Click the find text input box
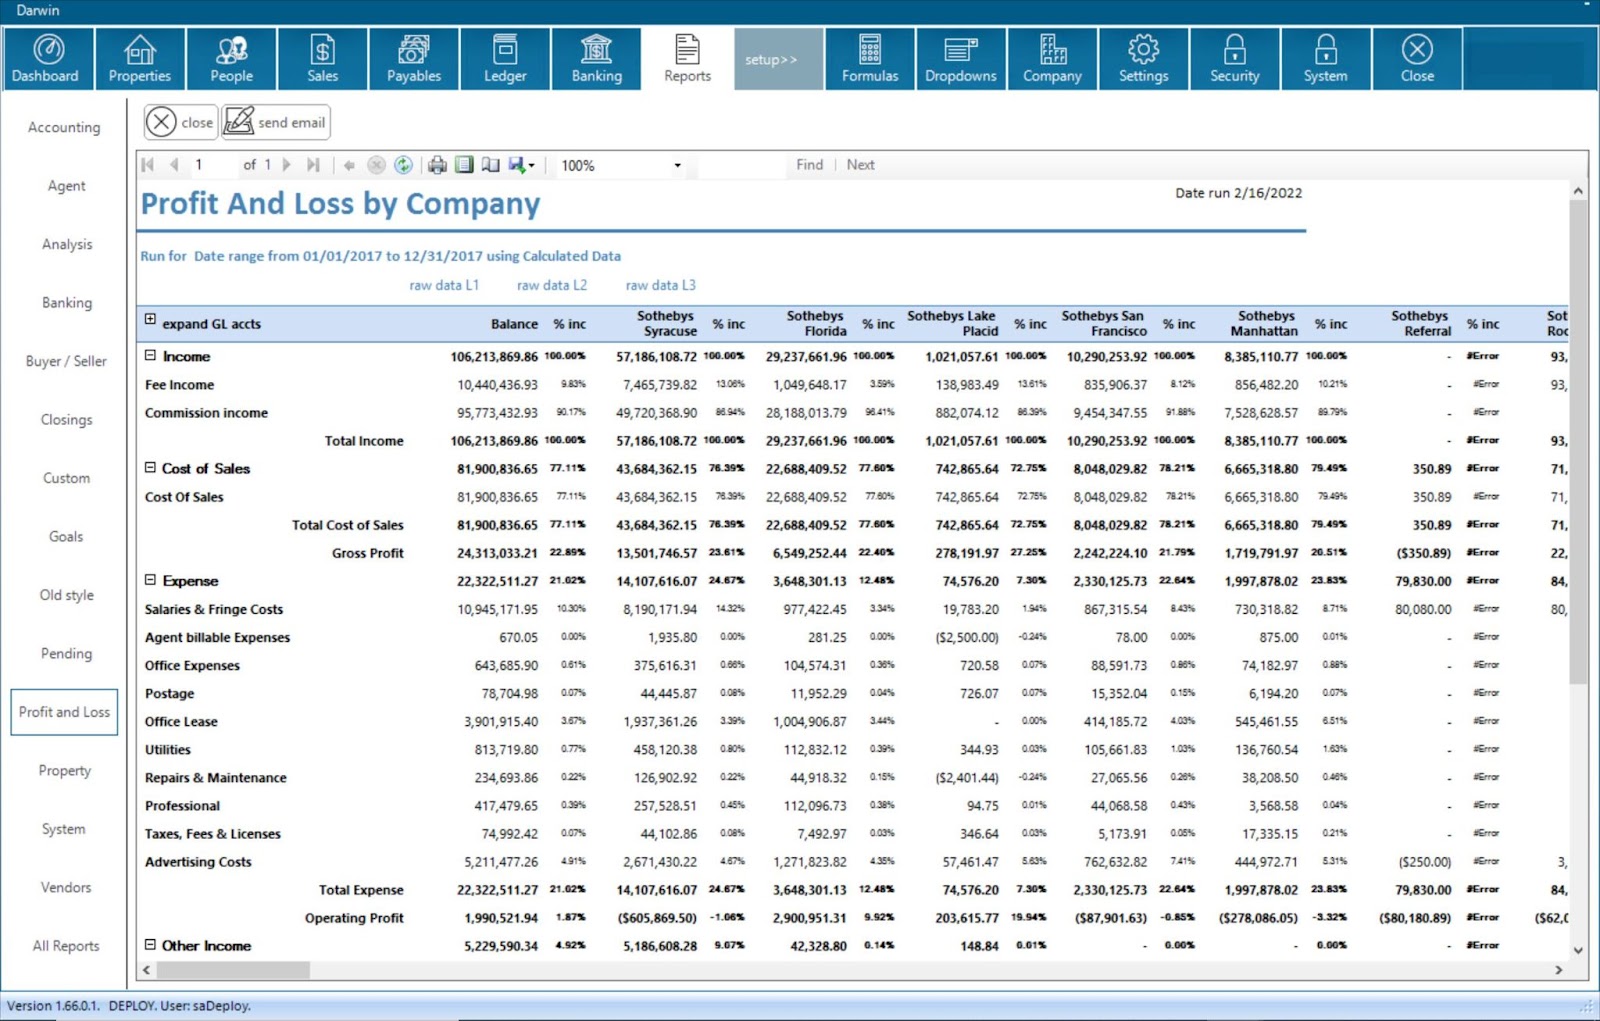This screenshot has width=1600, height=1021. pyautogui.click(x=741, y=165)
